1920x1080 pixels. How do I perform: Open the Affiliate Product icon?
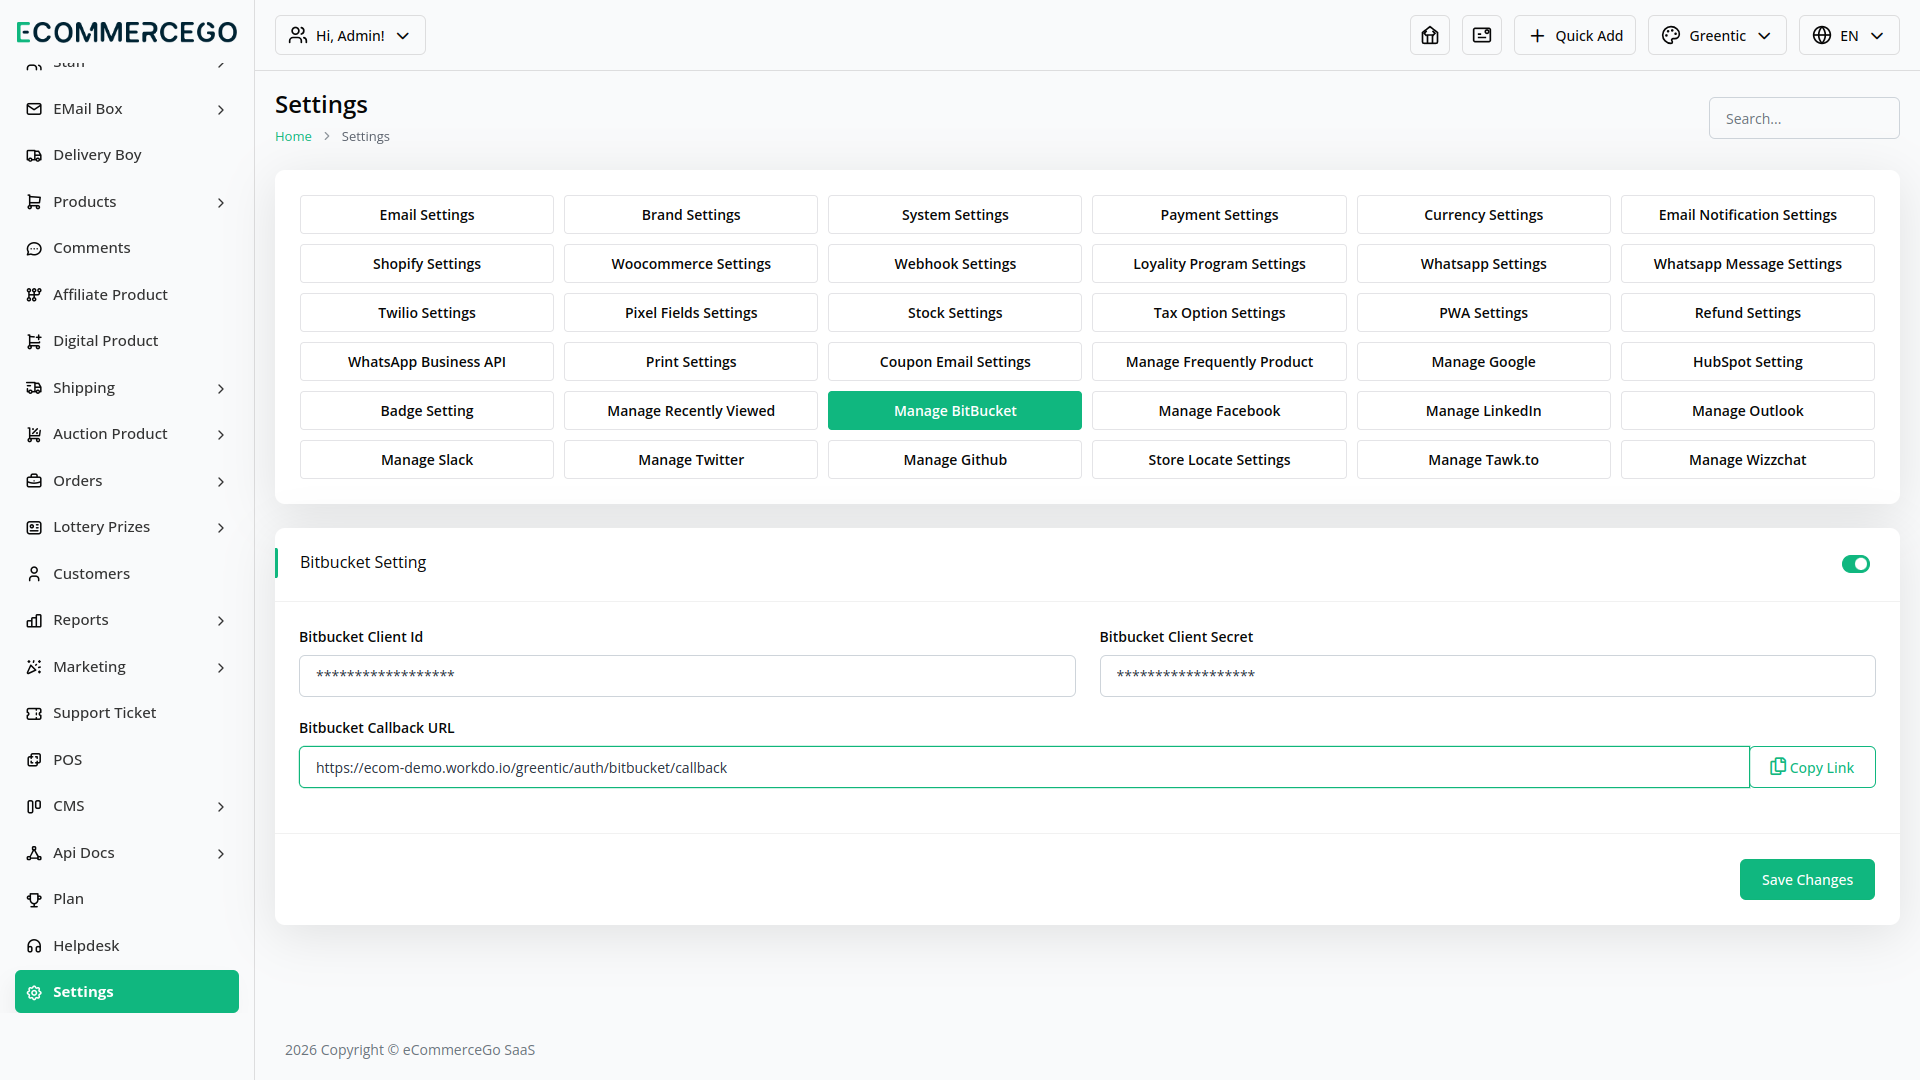click(34, 295)
